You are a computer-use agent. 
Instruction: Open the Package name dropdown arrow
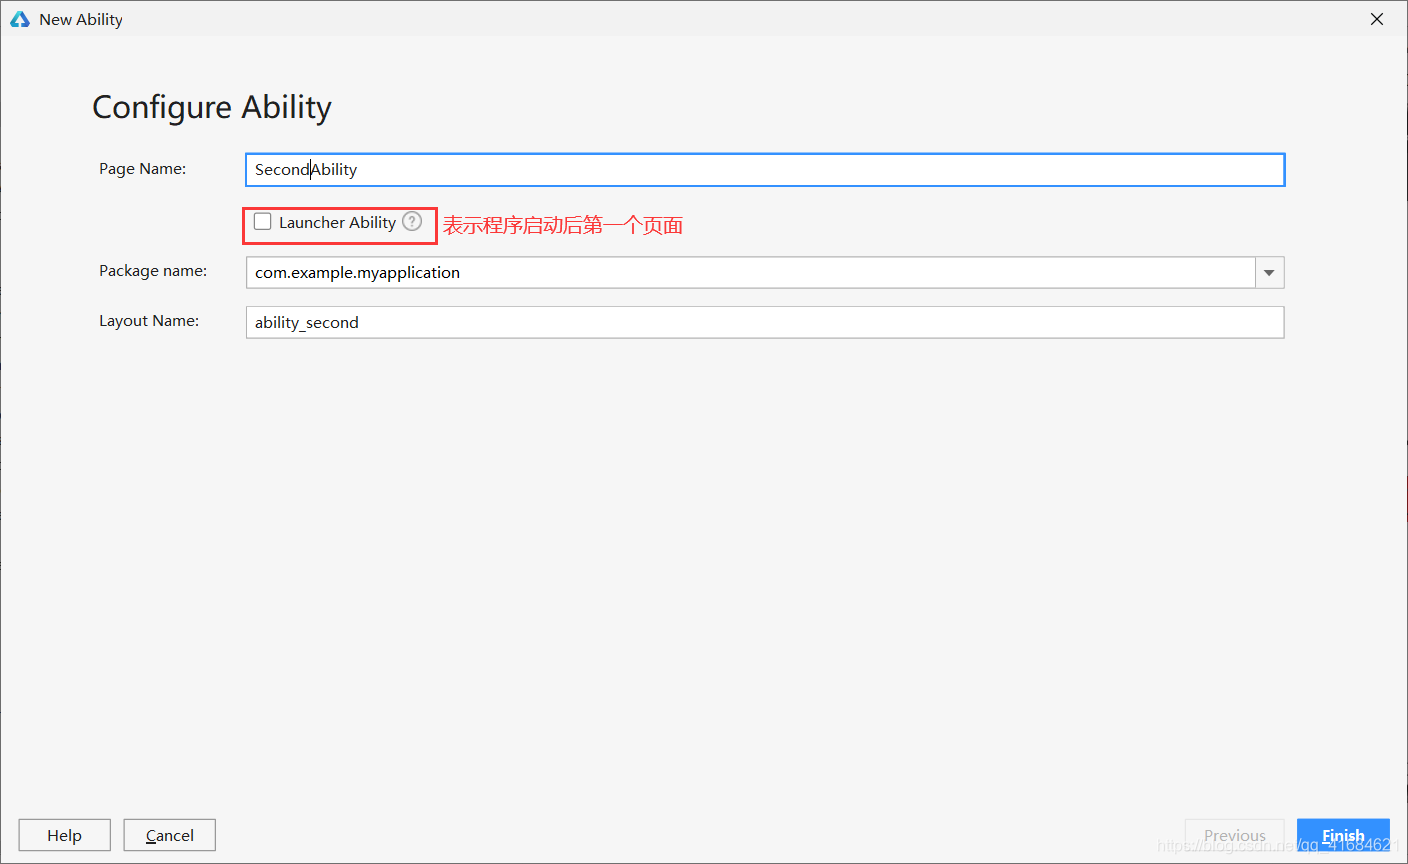point(1270,273)
